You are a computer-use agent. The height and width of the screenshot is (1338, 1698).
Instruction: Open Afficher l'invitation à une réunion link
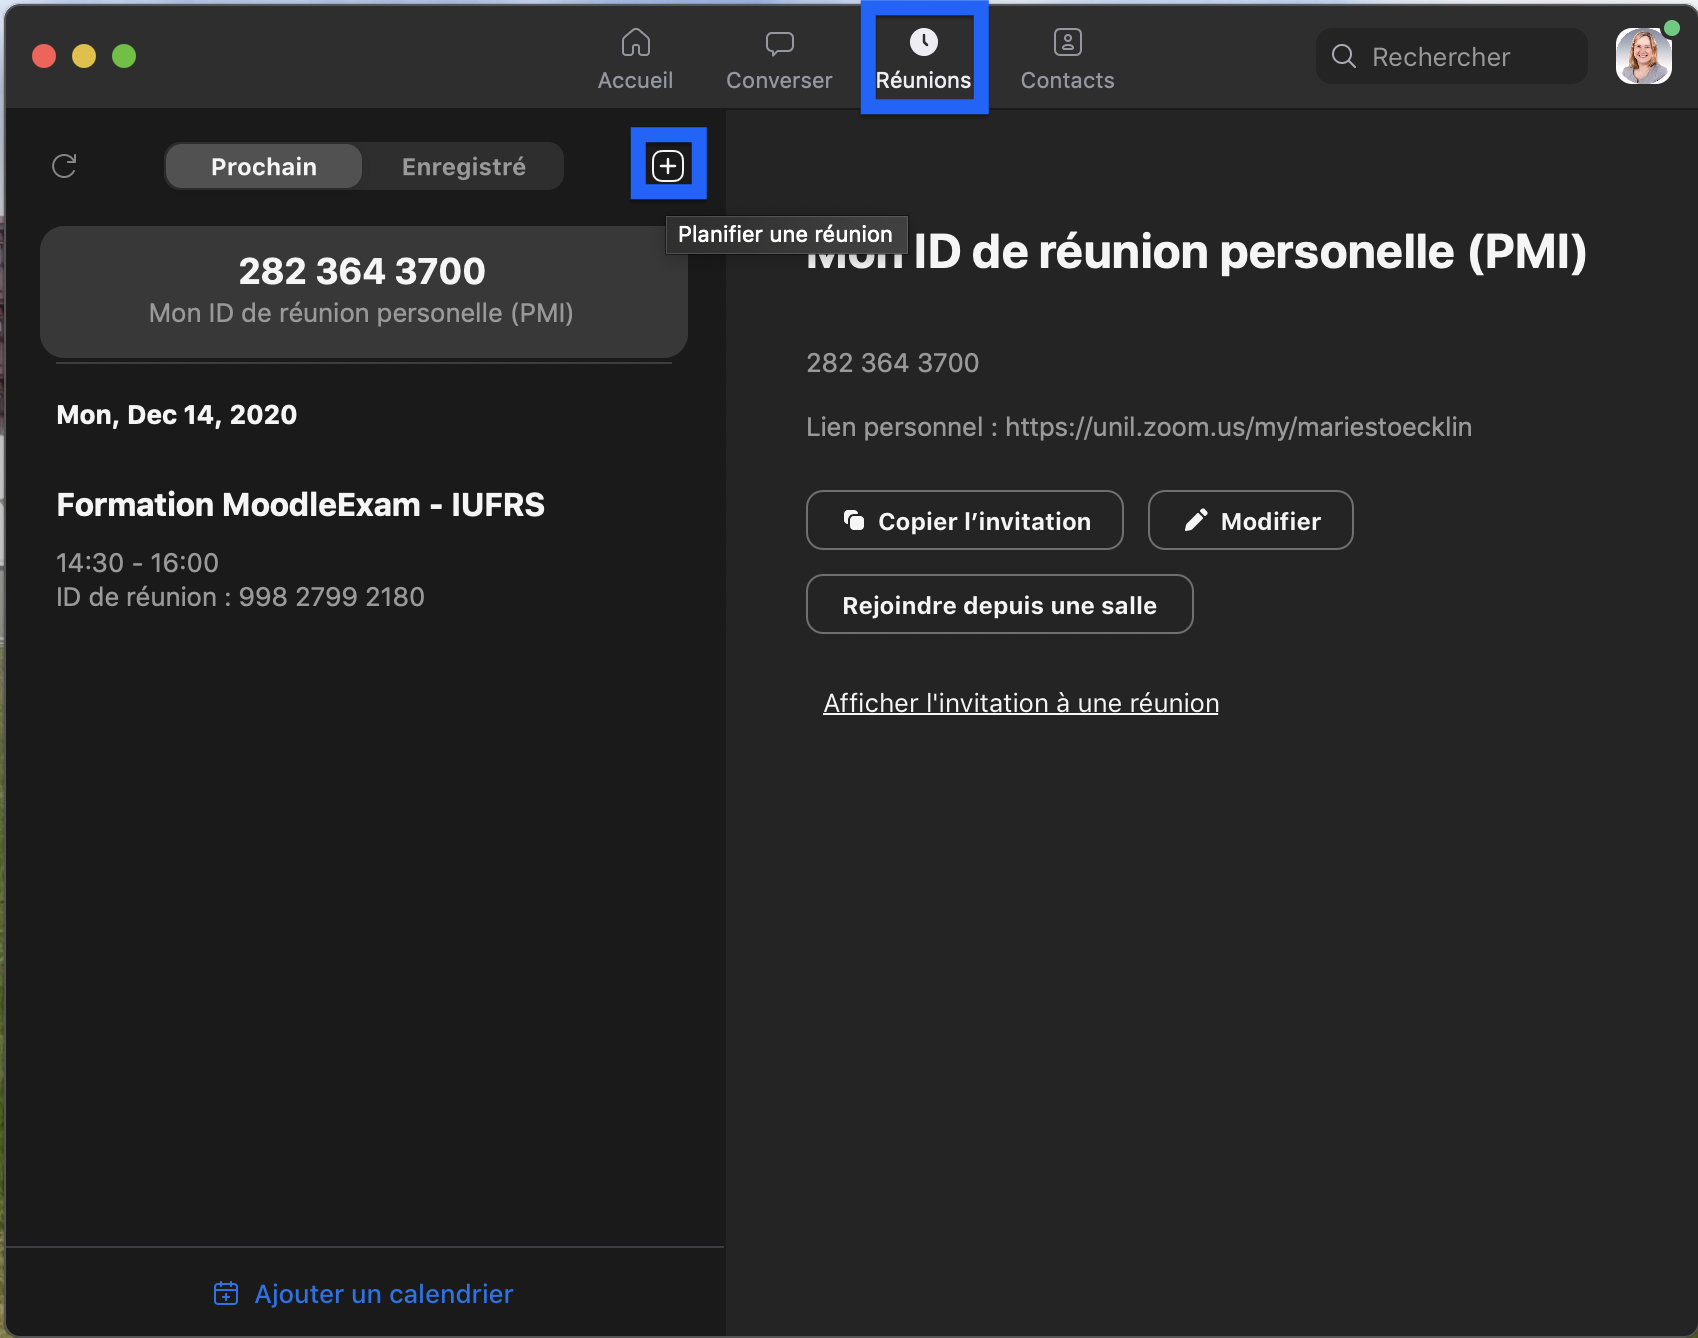(1020, 703)
